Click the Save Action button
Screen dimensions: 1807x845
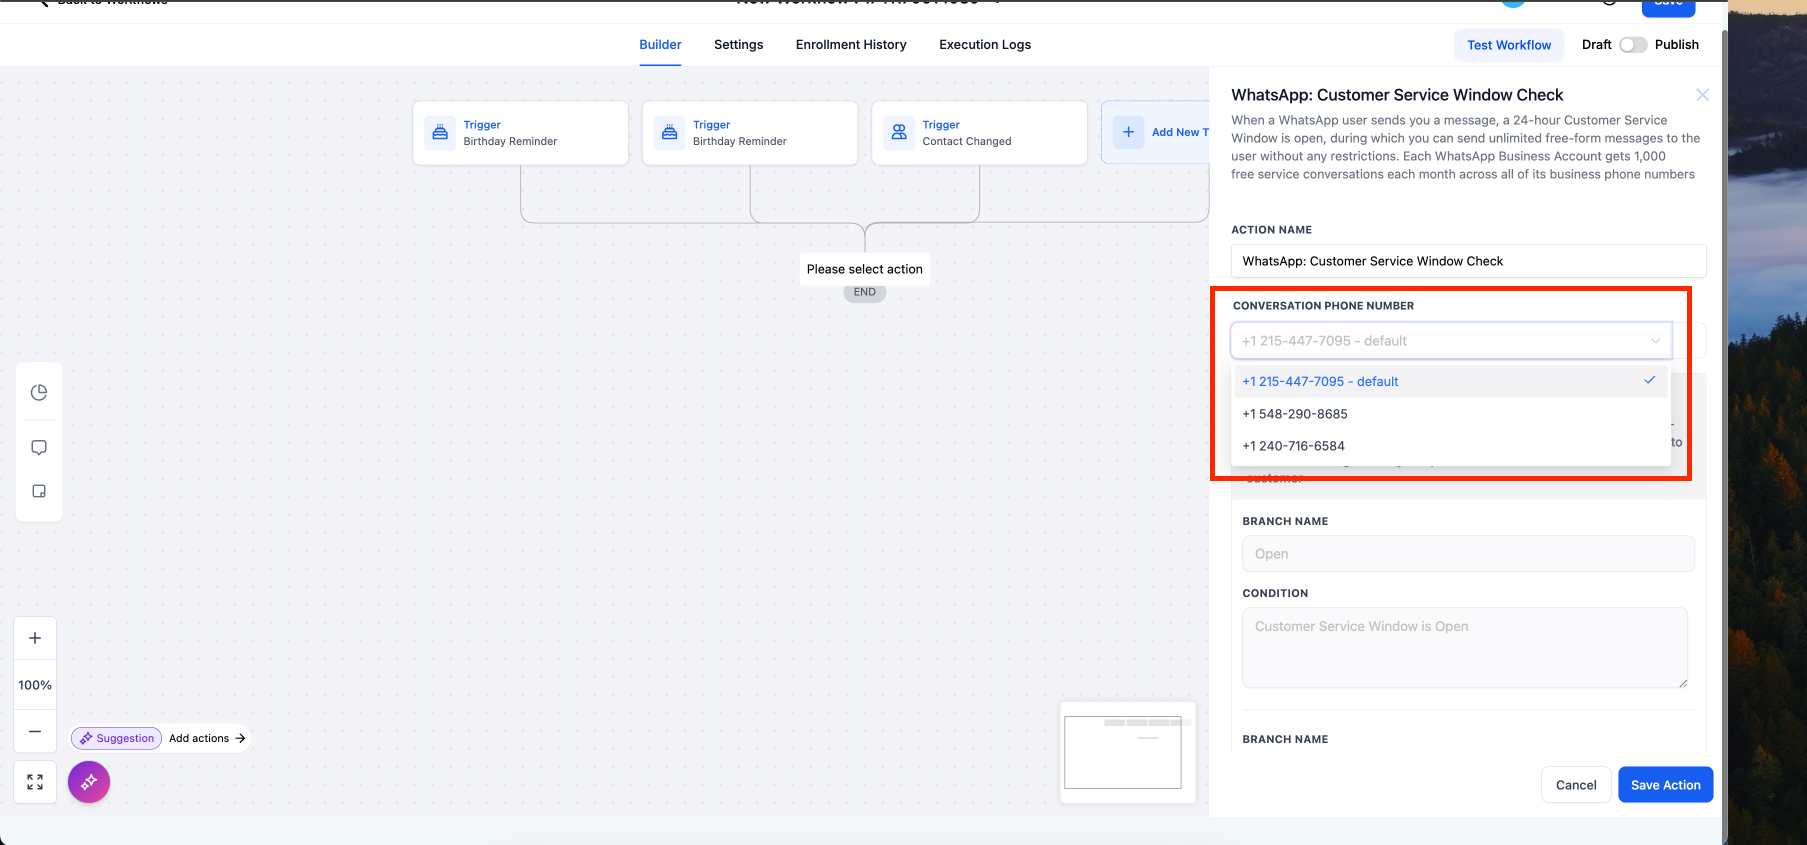coord(1665,785)
